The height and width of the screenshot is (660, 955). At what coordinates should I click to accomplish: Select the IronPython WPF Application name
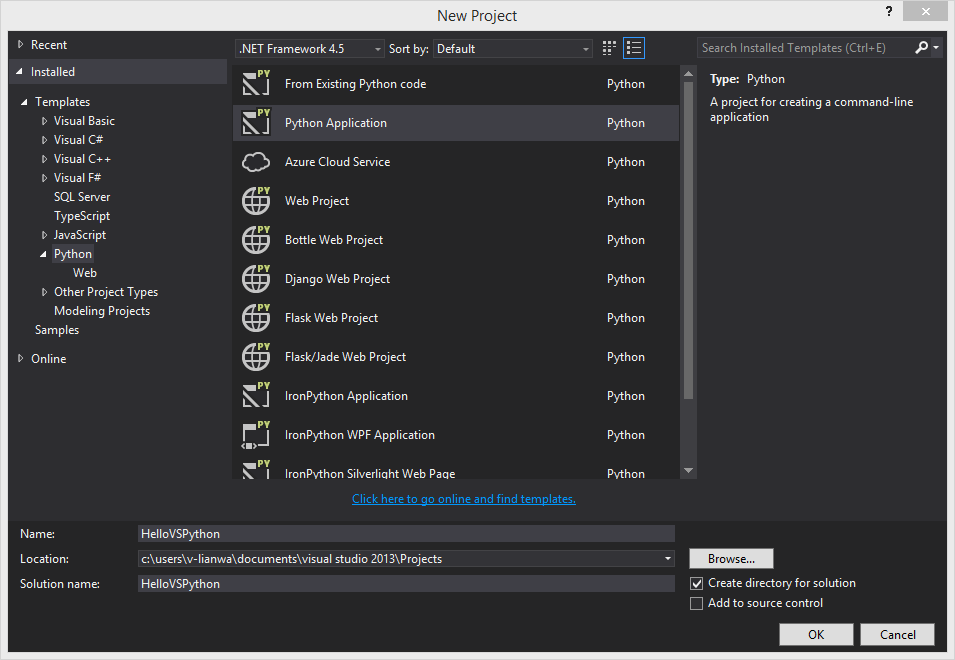pyautogui.click(x=360, y=435)
